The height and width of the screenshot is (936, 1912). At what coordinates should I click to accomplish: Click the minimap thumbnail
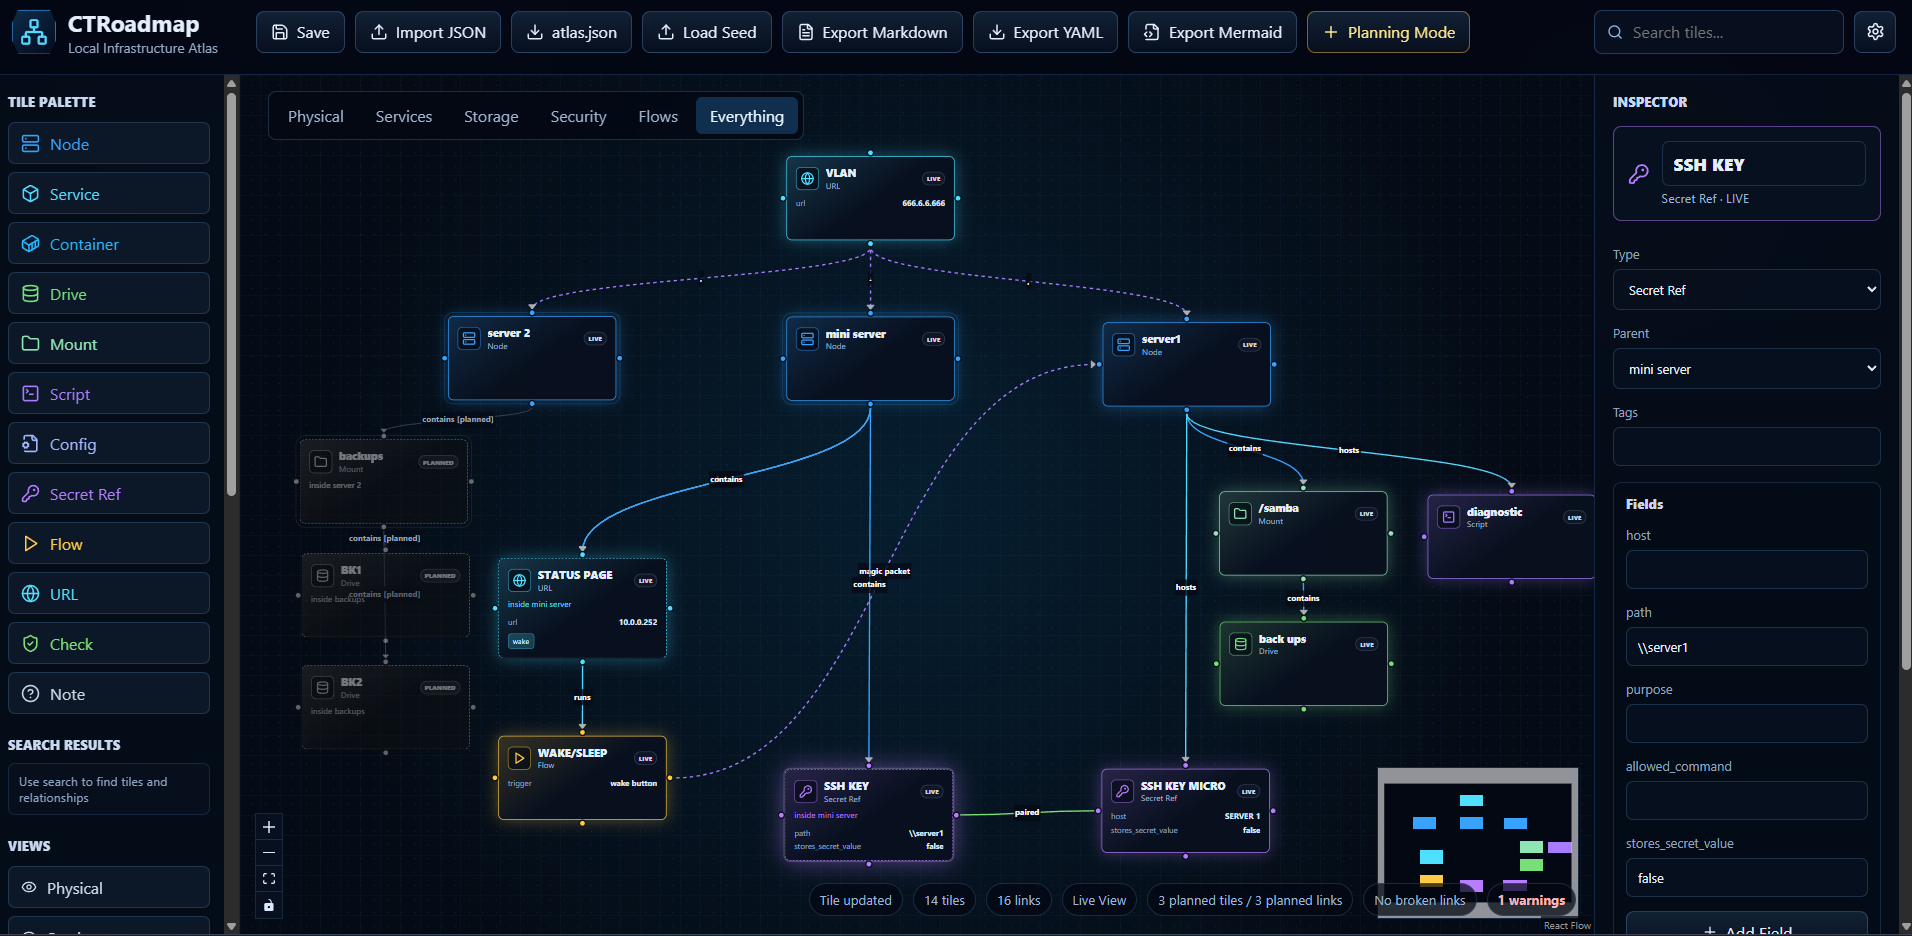pos(1477,842)
